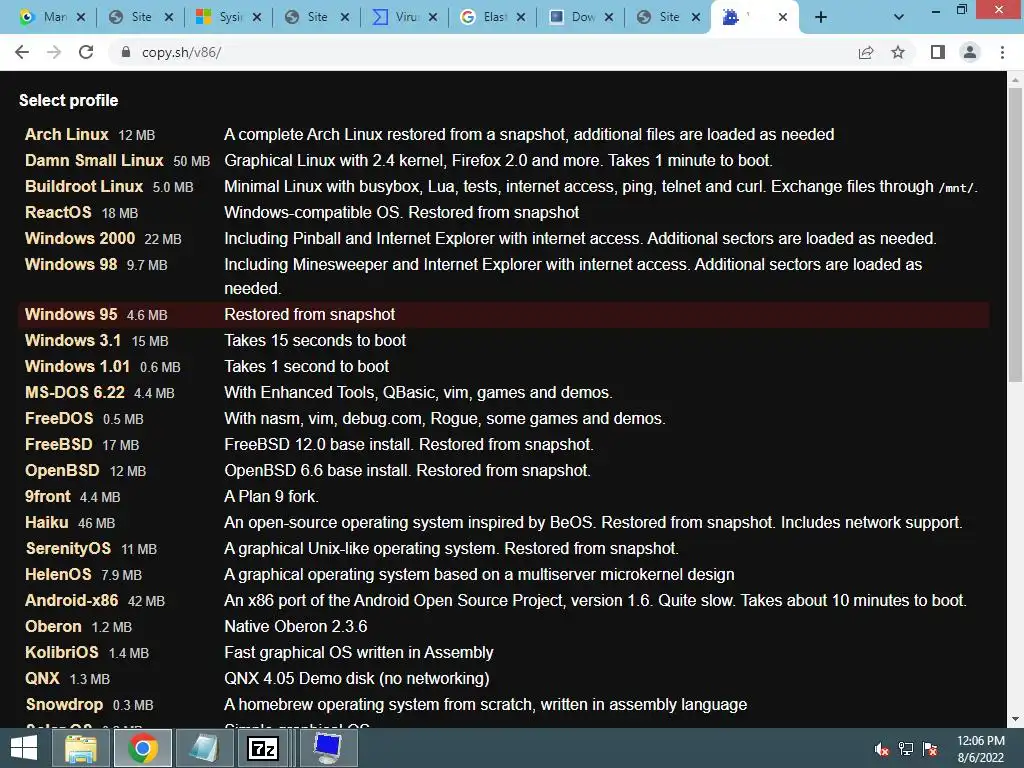This screenshot has height=768, width=1024.
Task: Open Windows Start menu
Action: [24, 748]
